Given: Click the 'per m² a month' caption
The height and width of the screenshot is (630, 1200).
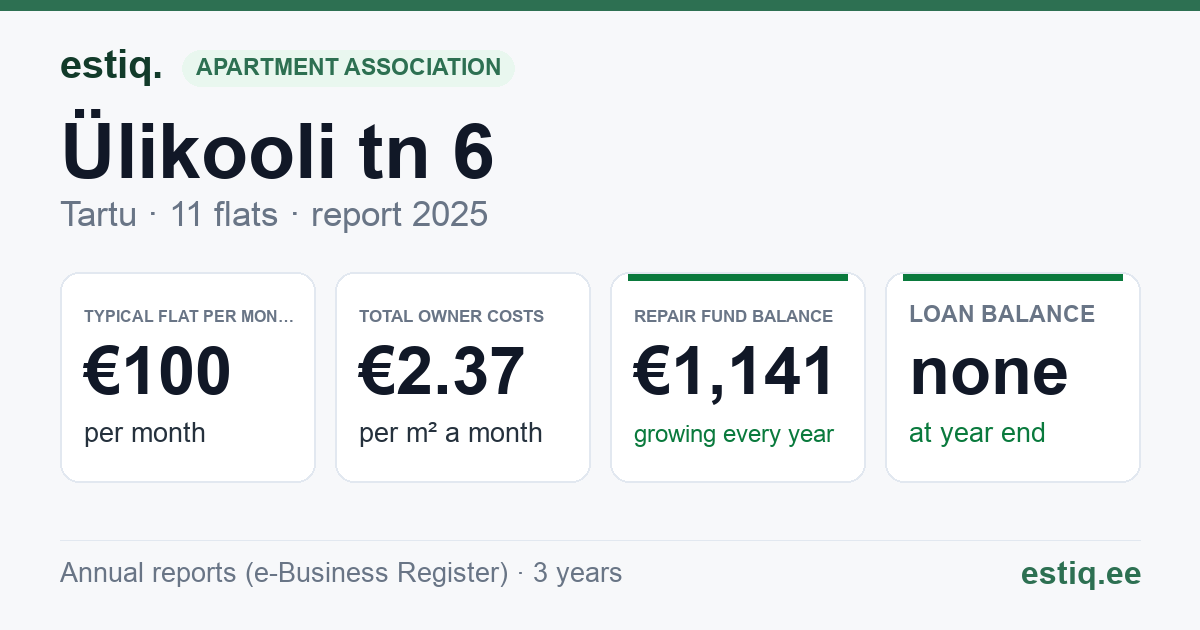Looking at the screenshot, I should (x=451, y=433).
